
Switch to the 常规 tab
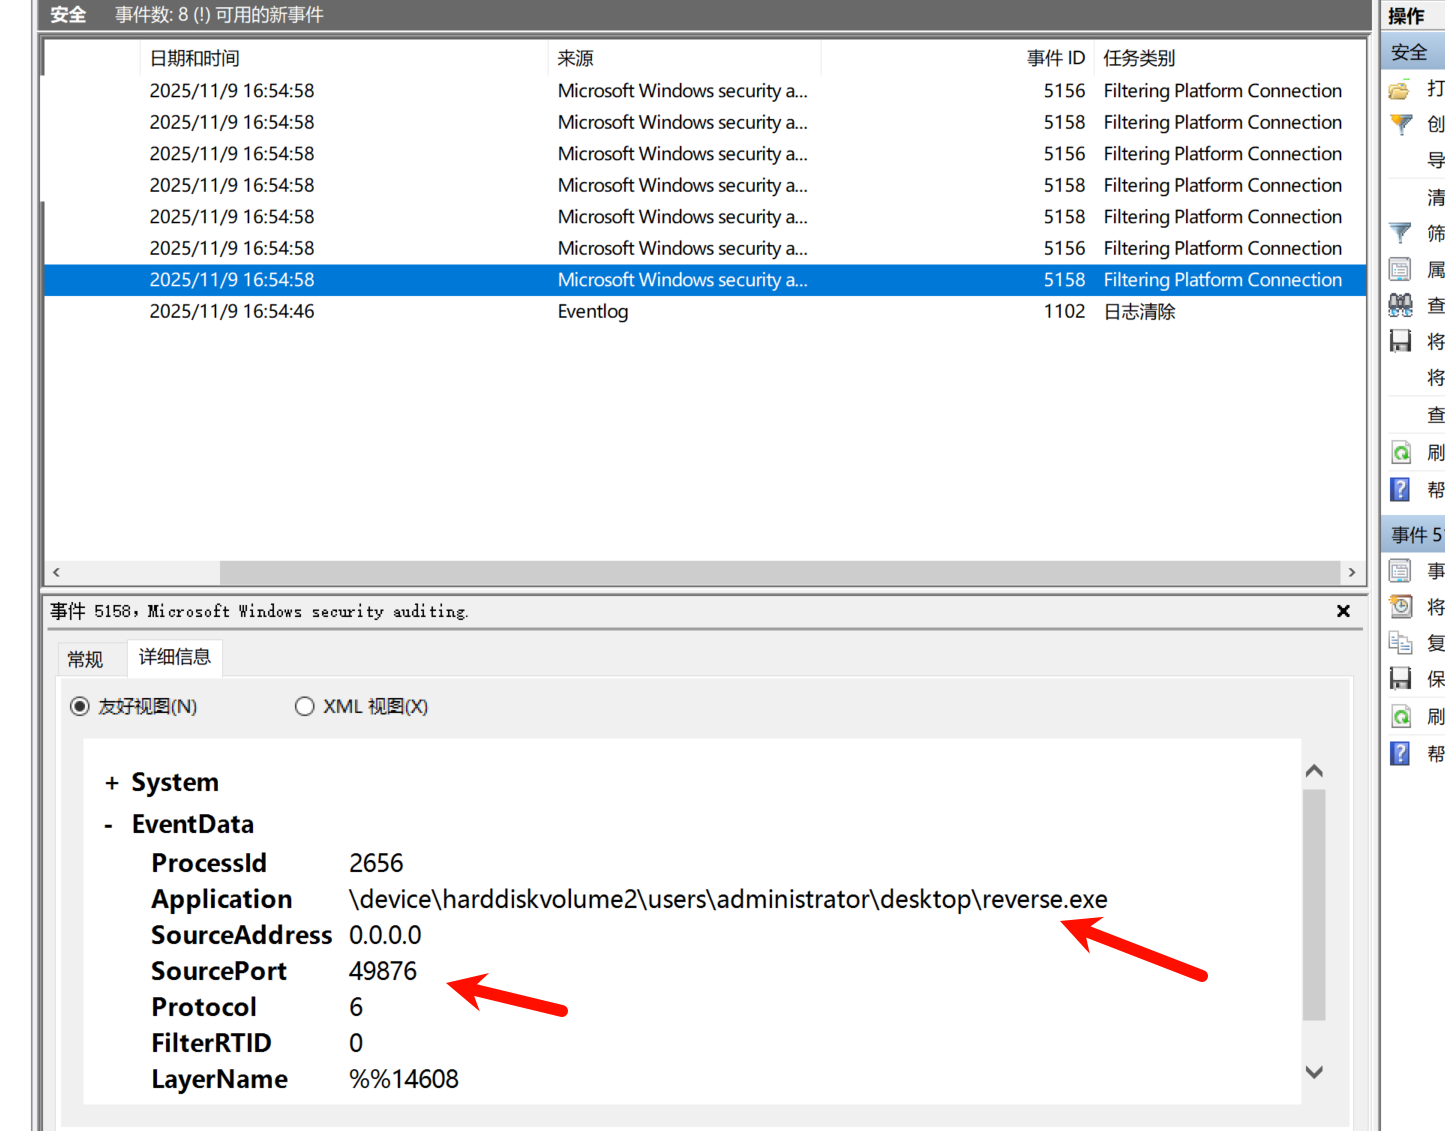click(x=85, y=659)
